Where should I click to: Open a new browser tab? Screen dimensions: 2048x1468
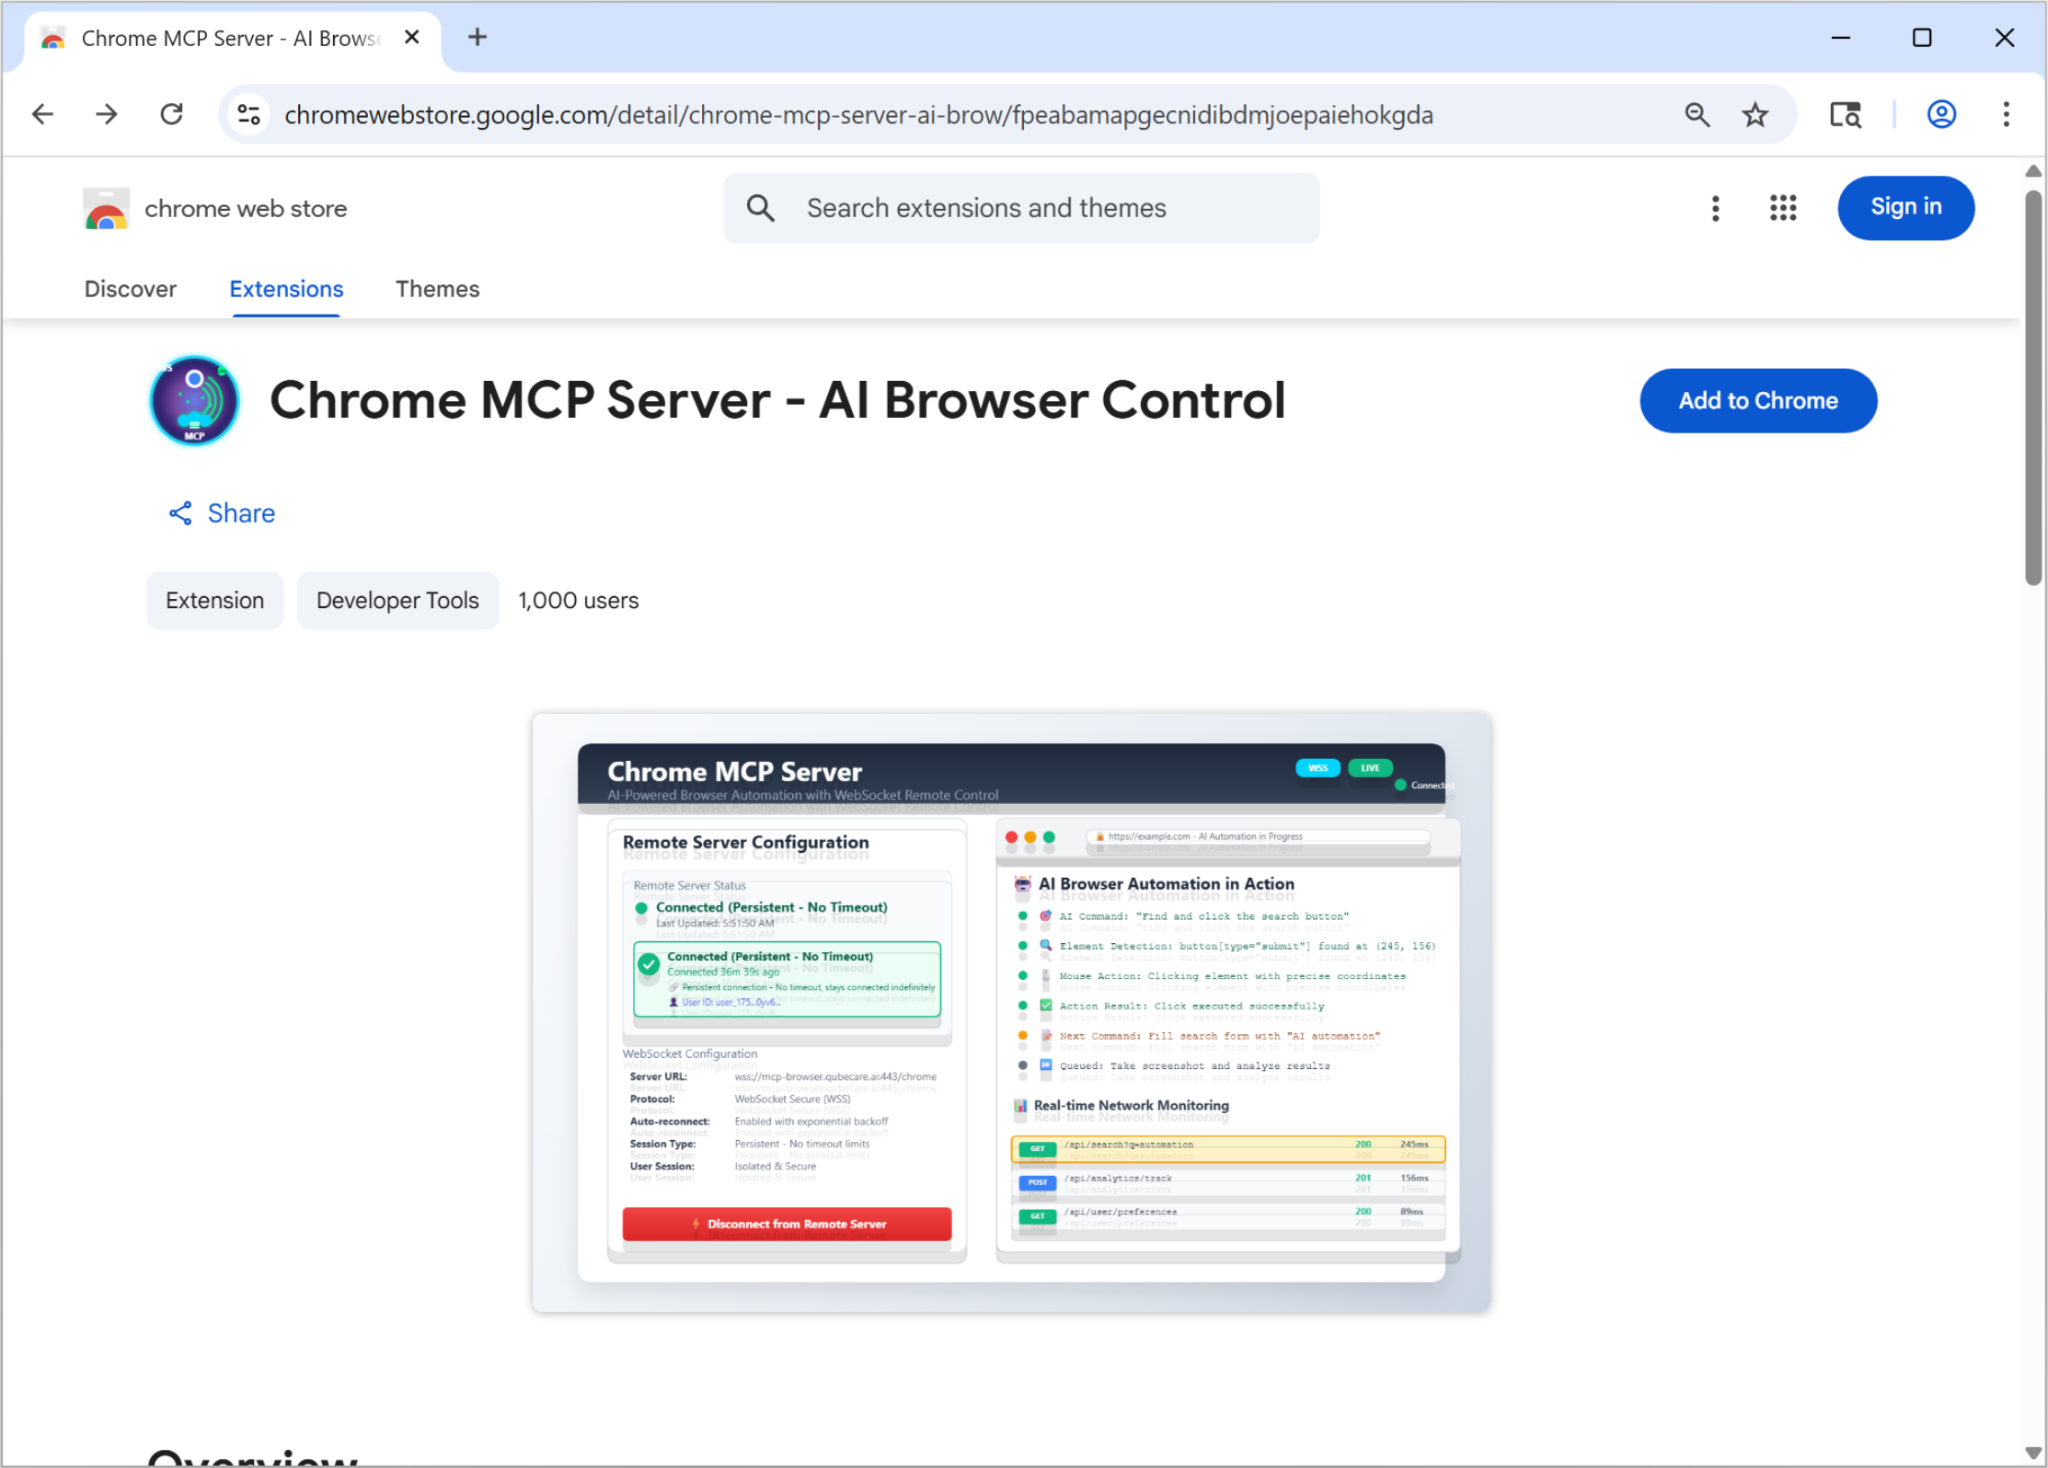(477, 38)
